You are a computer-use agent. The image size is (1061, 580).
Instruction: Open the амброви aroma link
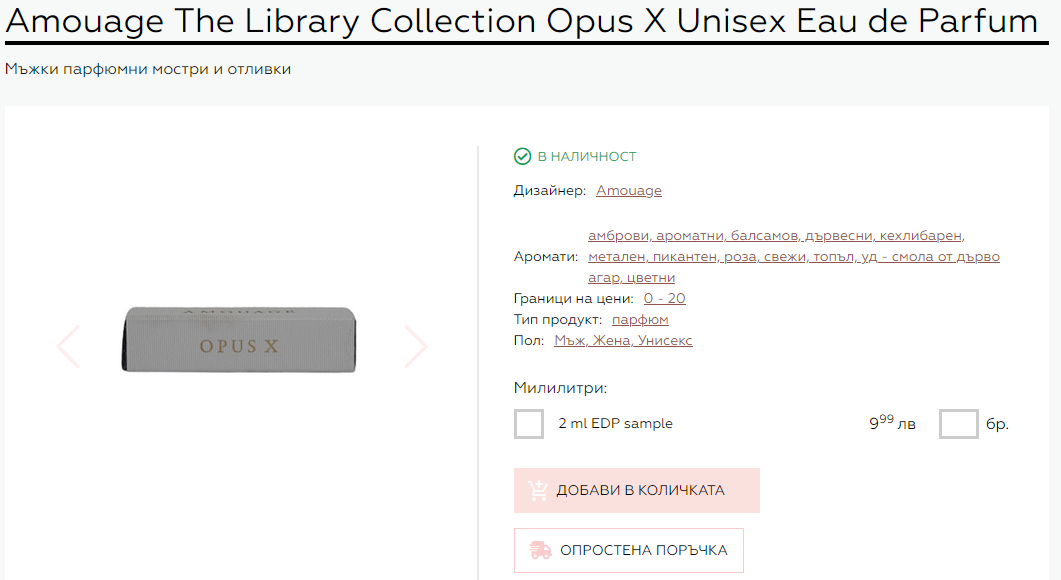pyautogui.click(x=619, y=236)
